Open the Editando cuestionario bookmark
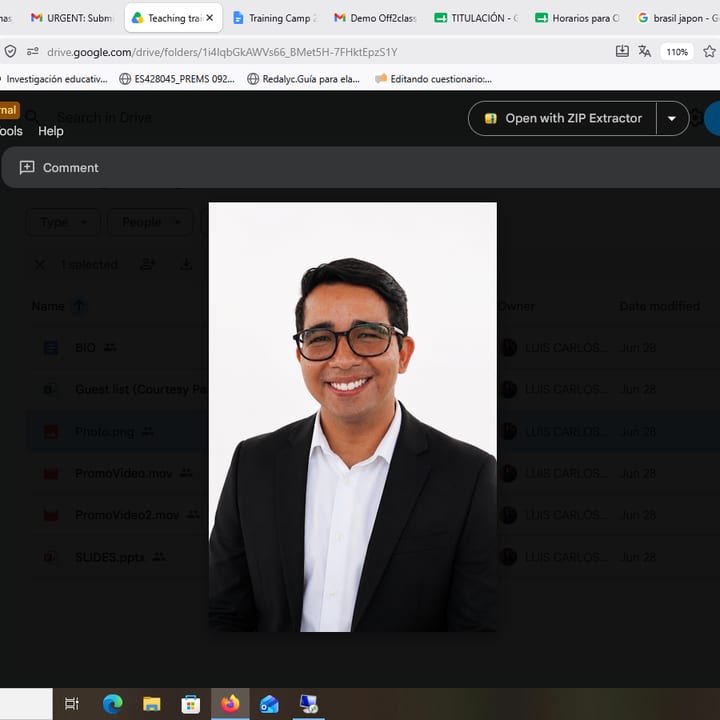This screenshot has height=720, width=720. click(x=433, y=79)
